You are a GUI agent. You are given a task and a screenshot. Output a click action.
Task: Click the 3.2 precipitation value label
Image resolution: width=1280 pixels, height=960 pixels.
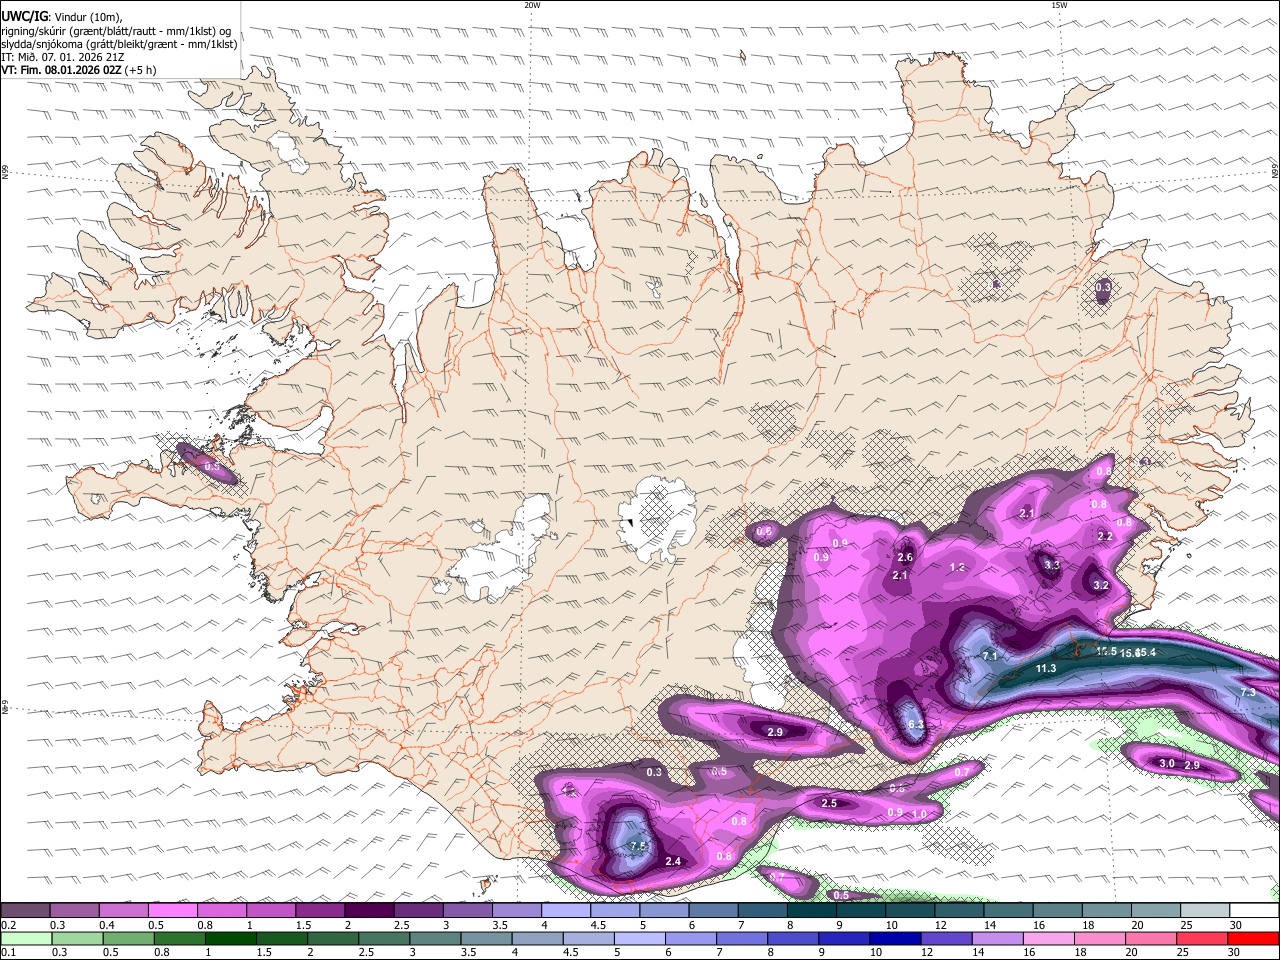coord(1101,585)
